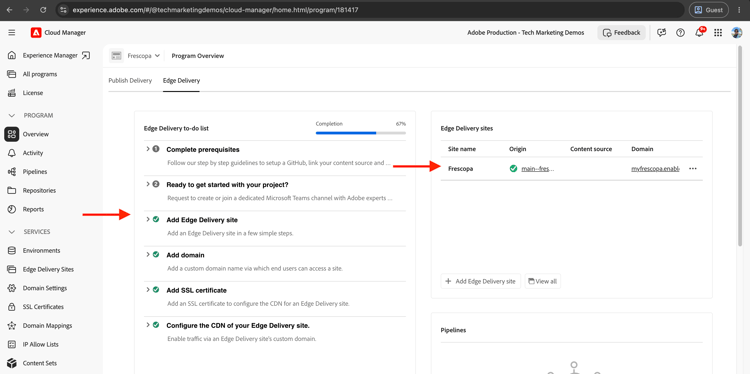Screen dimensions: 750x374
Task: Click the View all button
Action: [x=542, y=281]
